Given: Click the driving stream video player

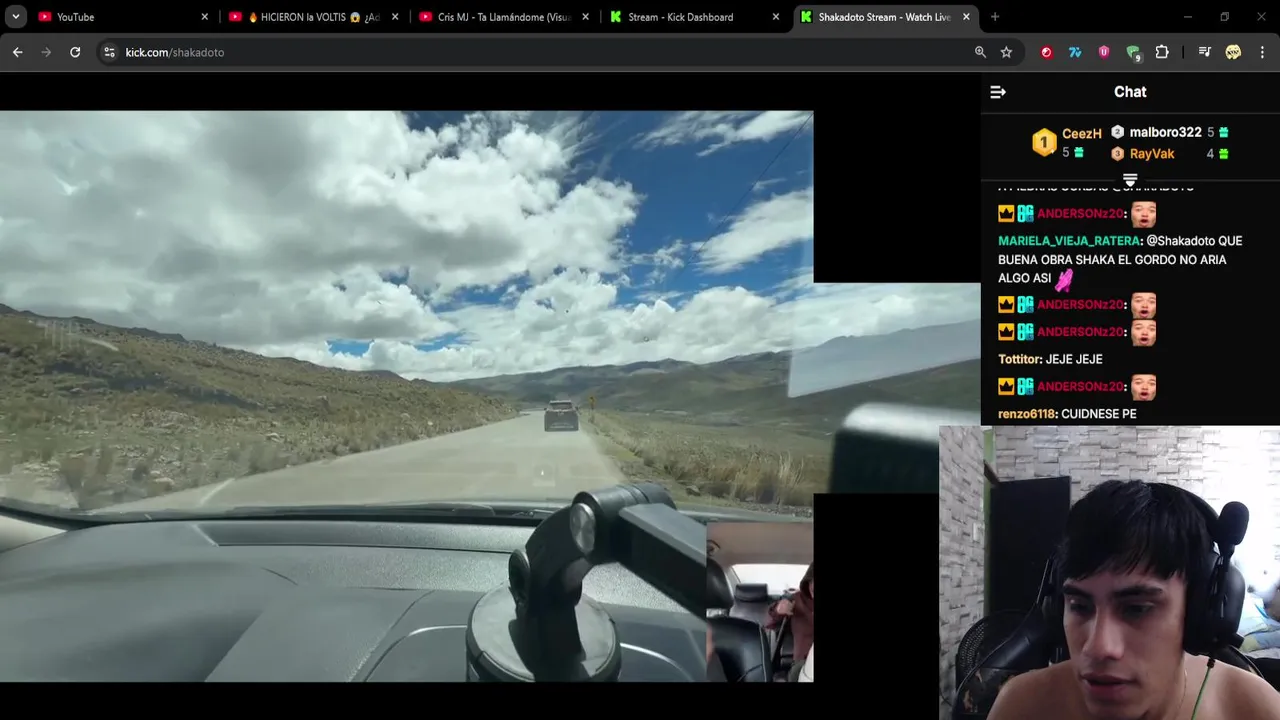Looking at the screenshot, I should point(406,396).
